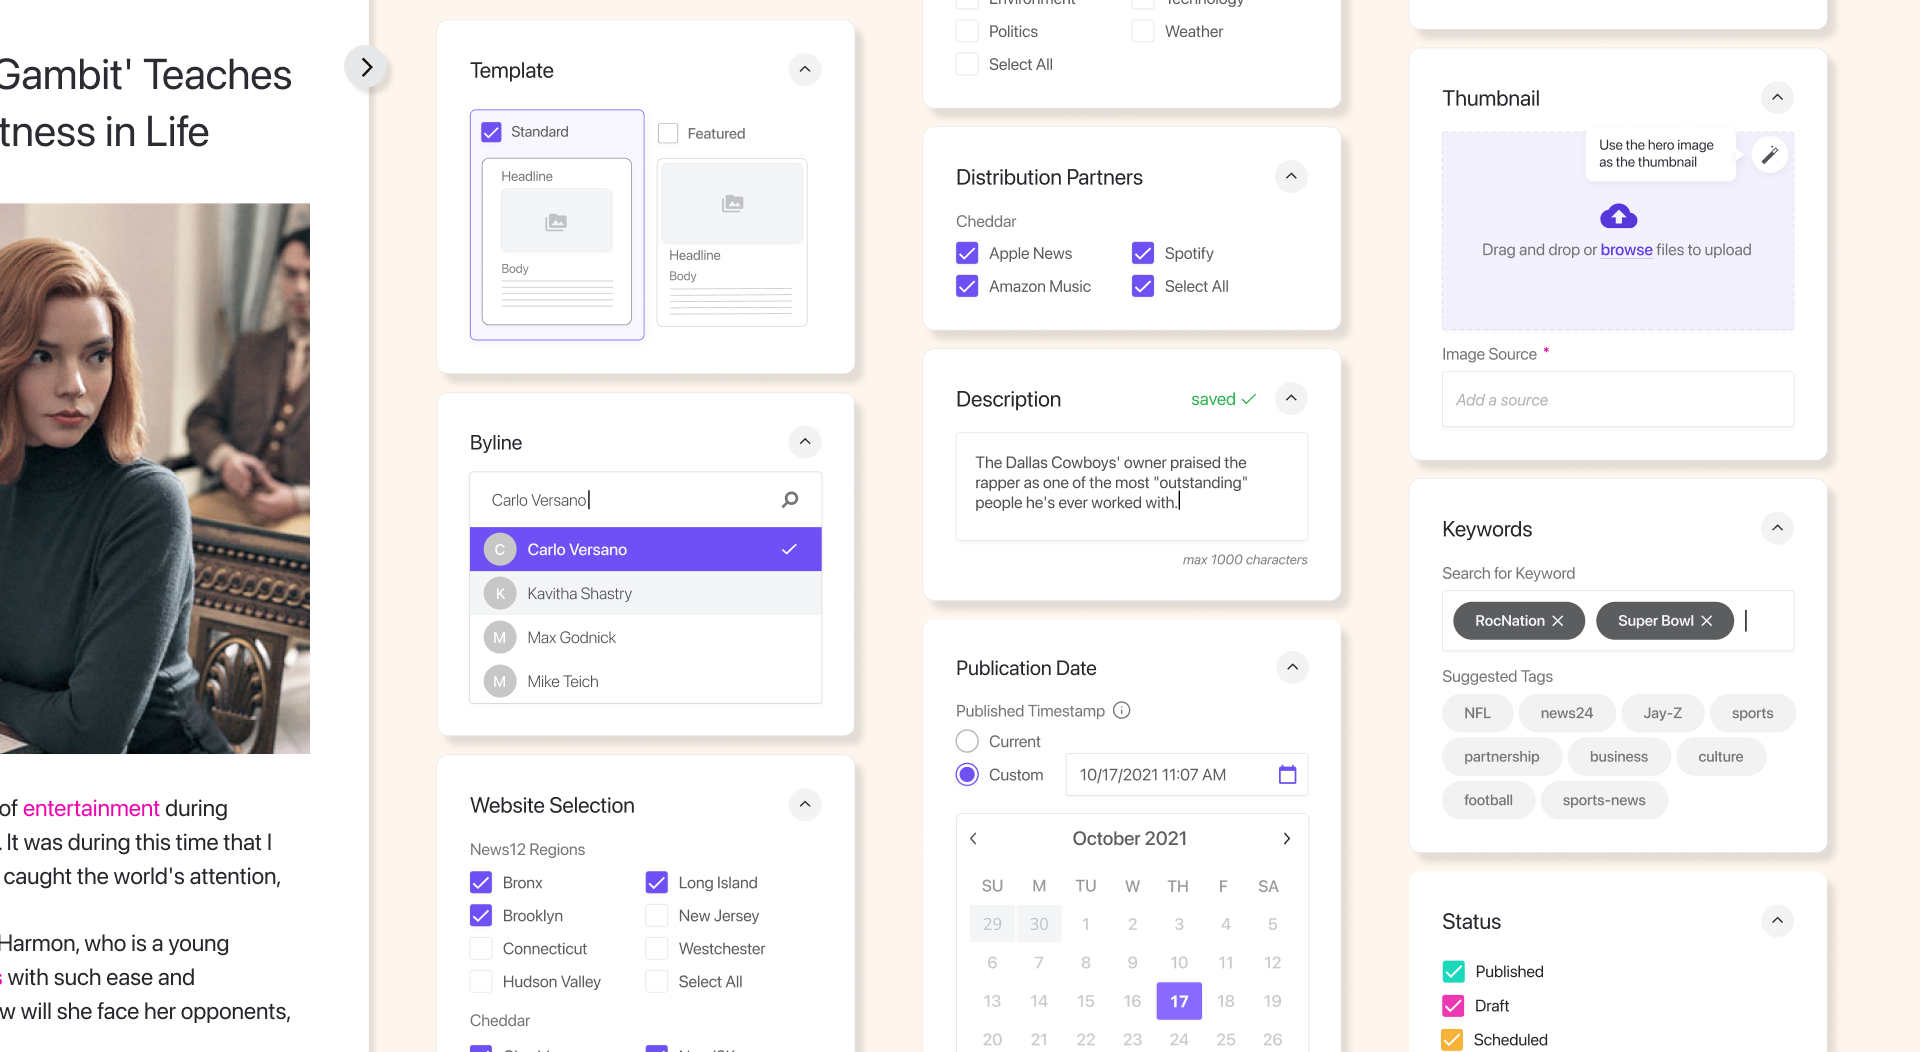Add the Jay-Z suggested tag
The height and width of the screenshot is (1052, 1920).
pyautogui.click(x=1662, y=714)
